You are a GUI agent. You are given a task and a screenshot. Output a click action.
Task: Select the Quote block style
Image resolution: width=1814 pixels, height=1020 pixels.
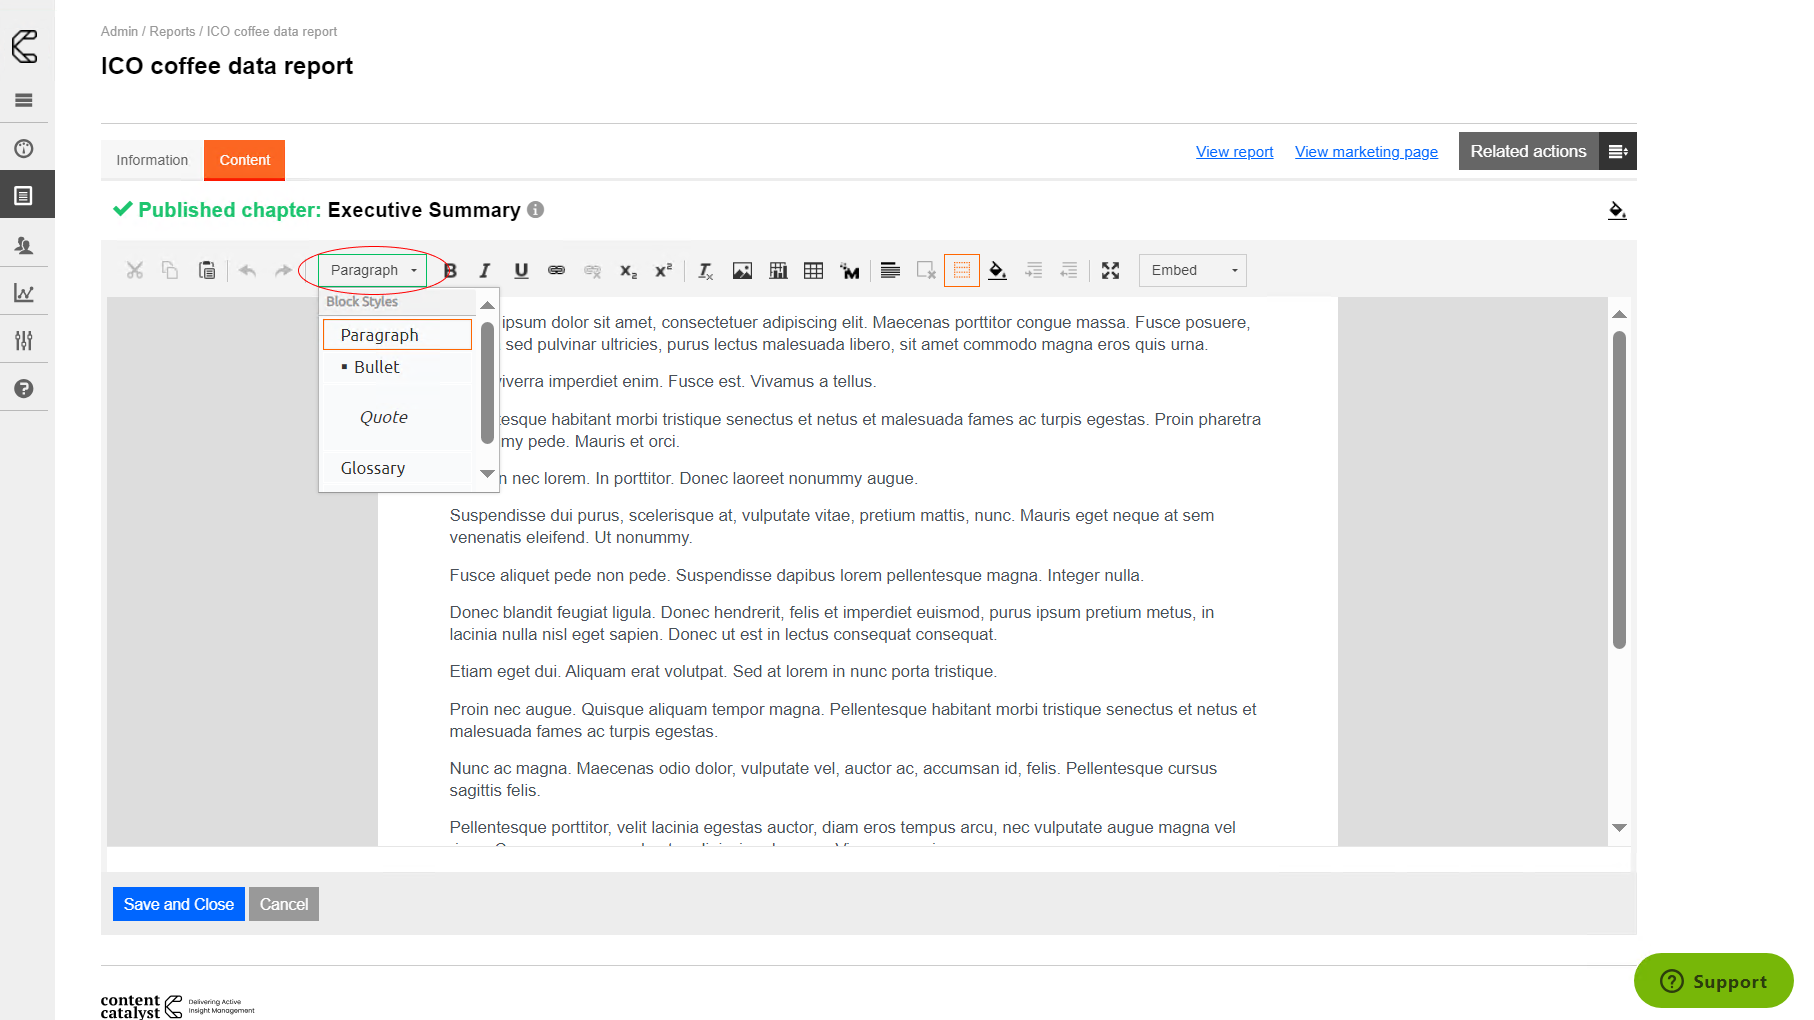[384, 418]
